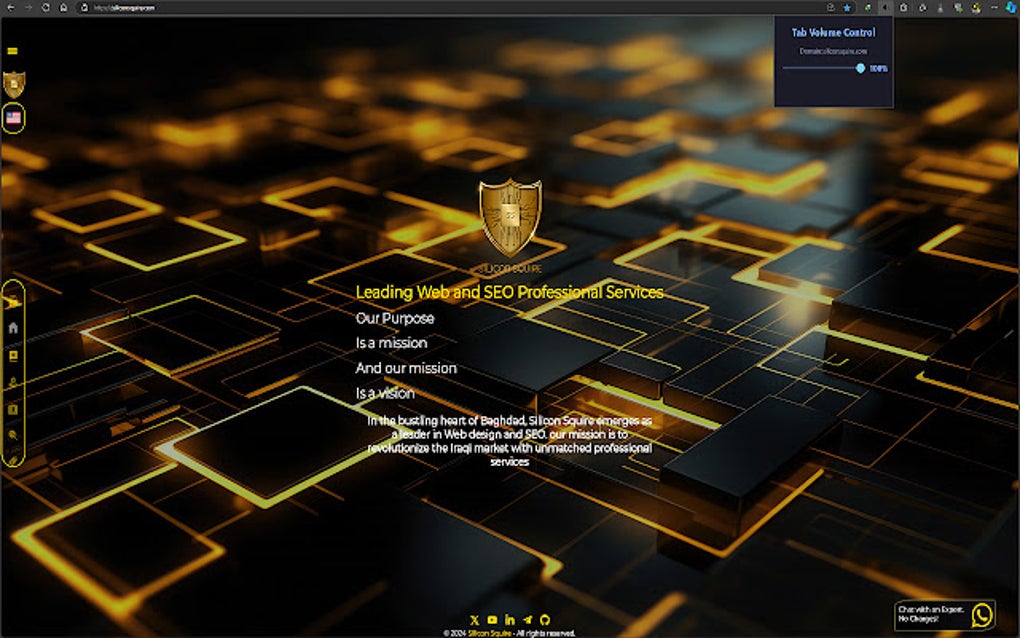
Task: Click the WhatsApp chat icon
Action: tap(982, 615)
